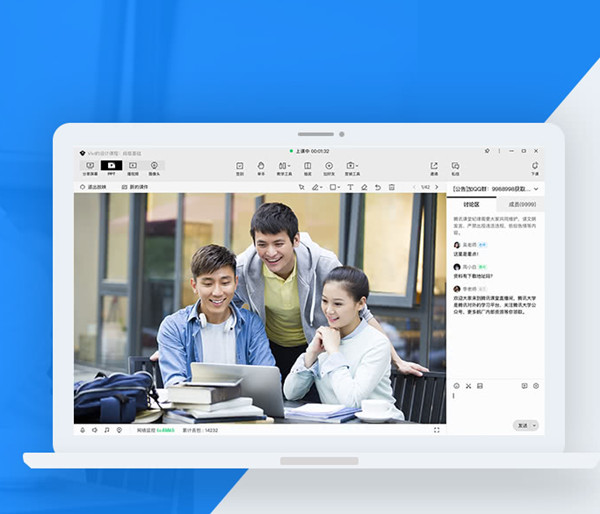Switch to the 讨论区 discussion tab
The width and height of the screenshot is (600, 514).
[x=471, y=204]
